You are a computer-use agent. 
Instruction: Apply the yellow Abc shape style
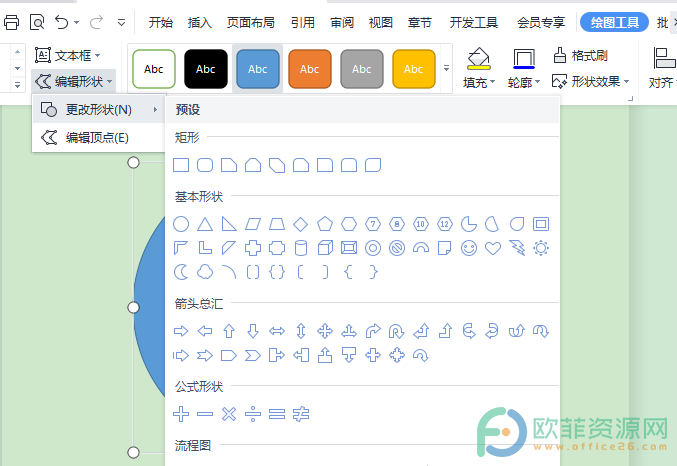click(x=414, y=69)
